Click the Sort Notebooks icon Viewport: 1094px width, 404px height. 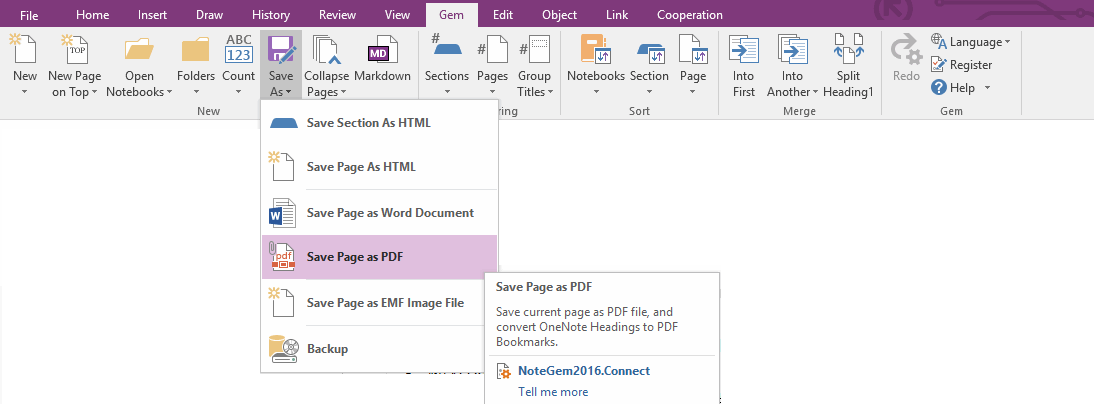(596, 50)
